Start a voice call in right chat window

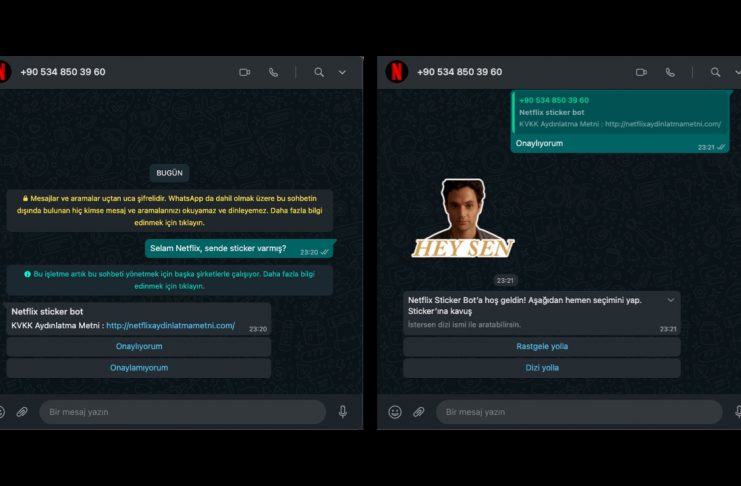coord(670,72)
